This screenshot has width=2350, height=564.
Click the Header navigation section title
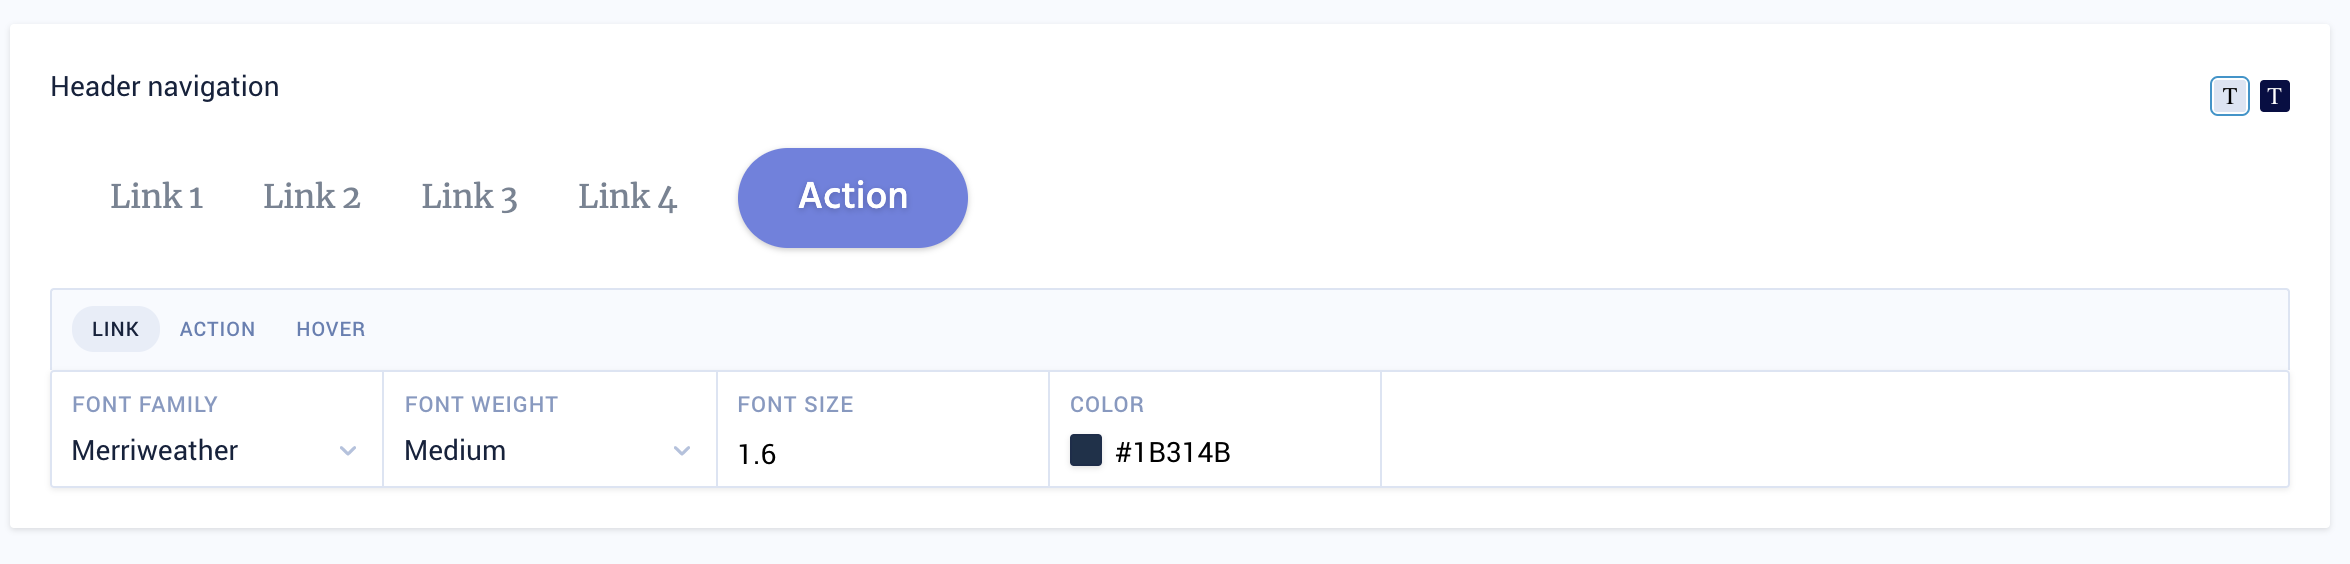[x=165, y=87]
